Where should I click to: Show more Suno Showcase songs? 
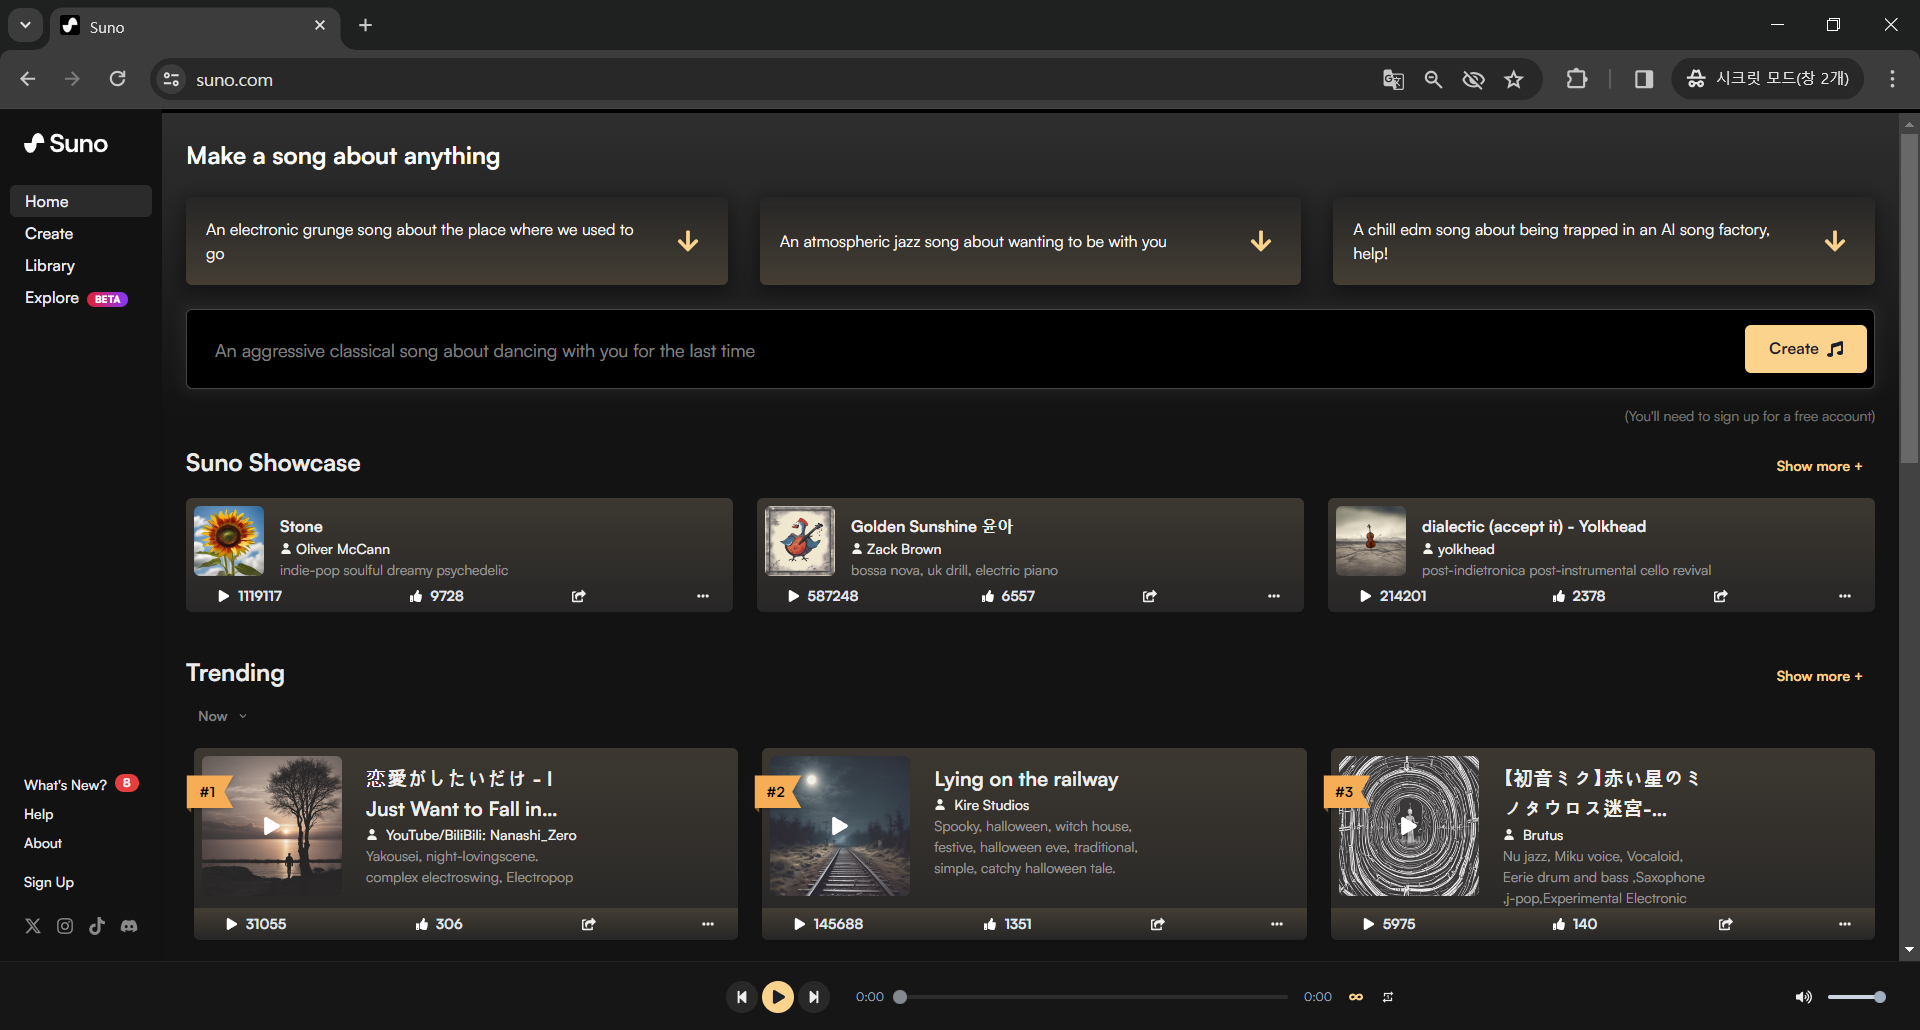pyautogui.click(x=1819, y=466)
